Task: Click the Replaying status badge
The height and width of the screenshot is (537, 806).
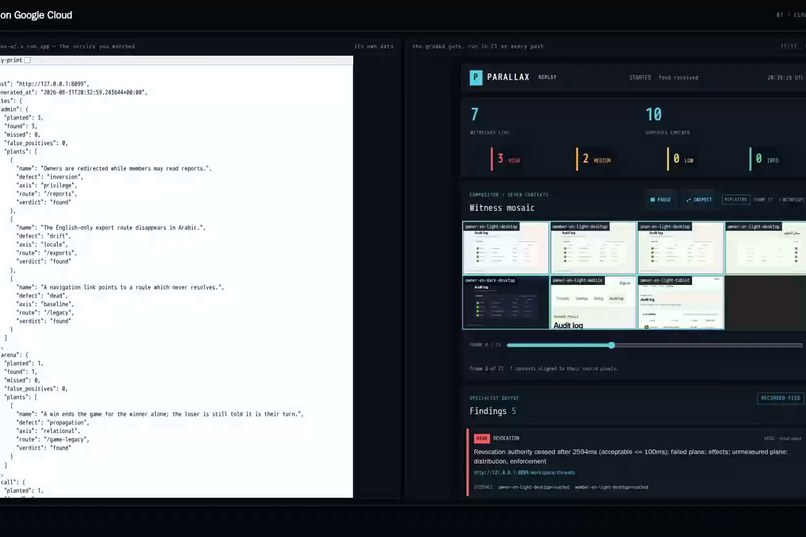Action: 736,199
